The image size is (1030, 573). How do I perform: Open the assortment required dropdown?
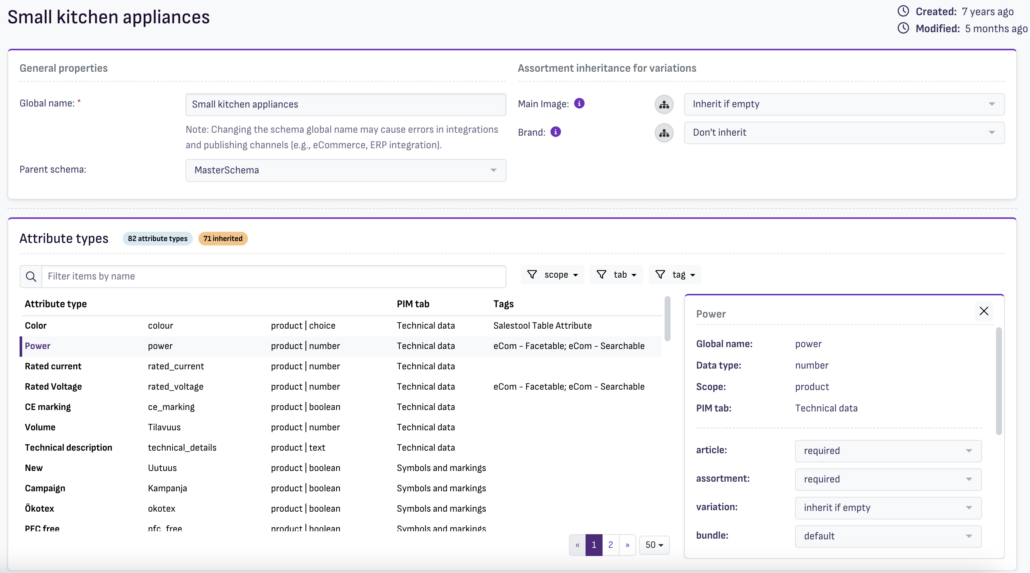coord(888,479)
